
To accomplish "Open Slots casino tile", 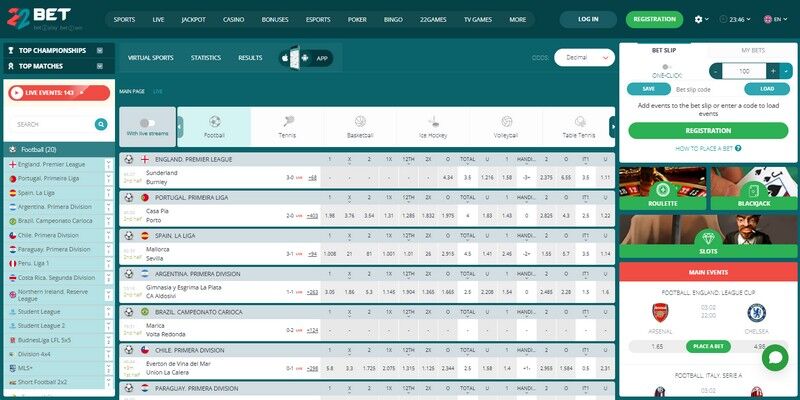I will pos(708,236).
